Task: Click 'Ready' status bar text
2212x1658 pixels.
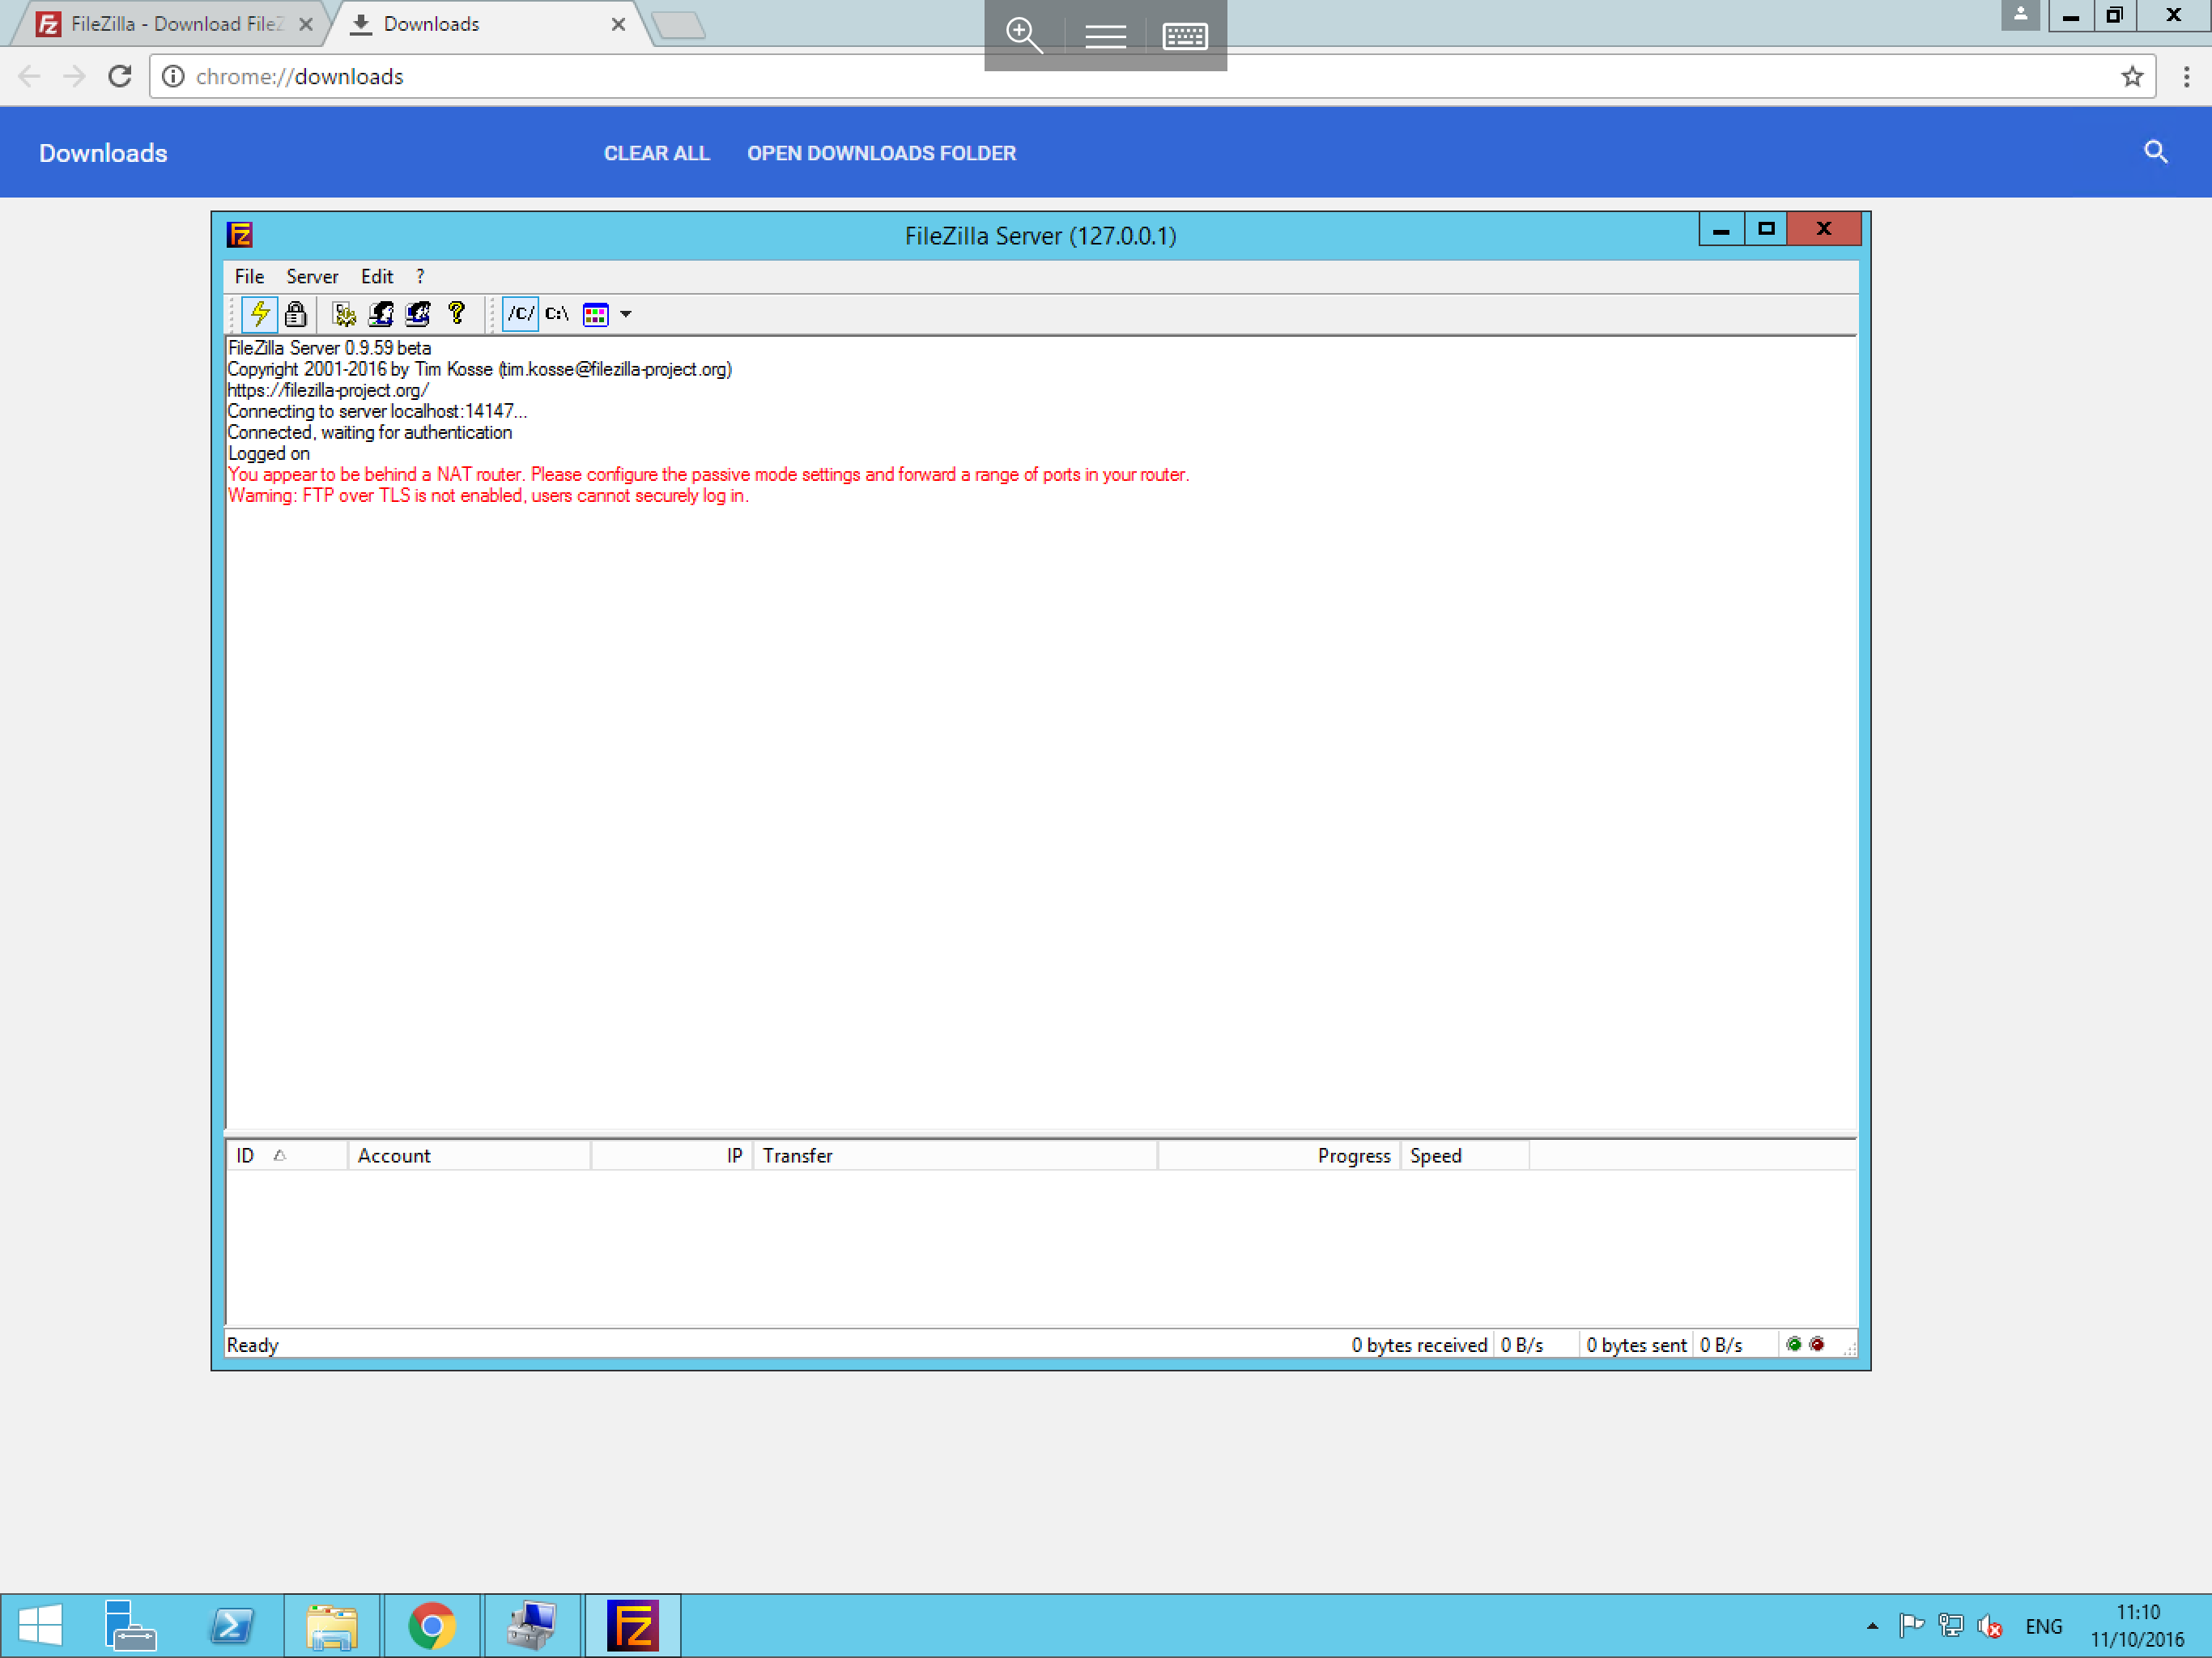Action: 253,1345
